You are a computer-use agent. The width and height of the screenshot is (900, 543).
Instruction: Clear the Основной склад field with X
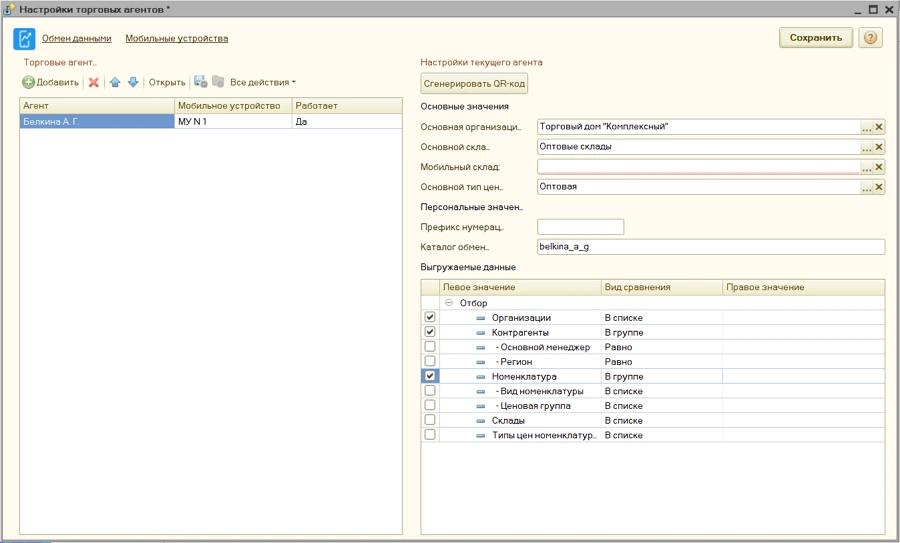[879, 147]
